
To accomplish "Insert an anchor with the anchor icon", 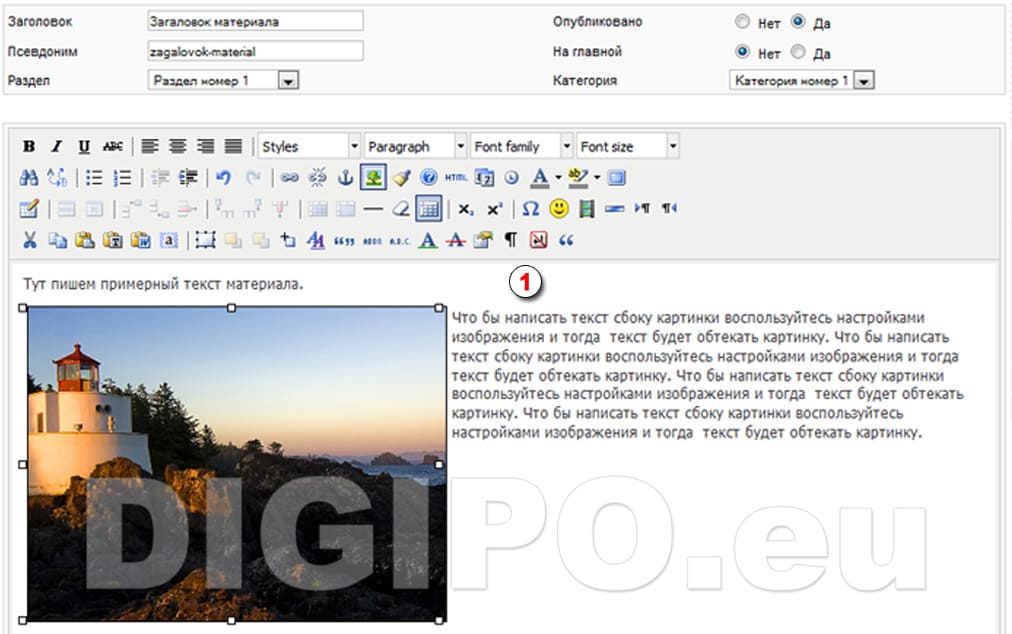I will (346, 178).
